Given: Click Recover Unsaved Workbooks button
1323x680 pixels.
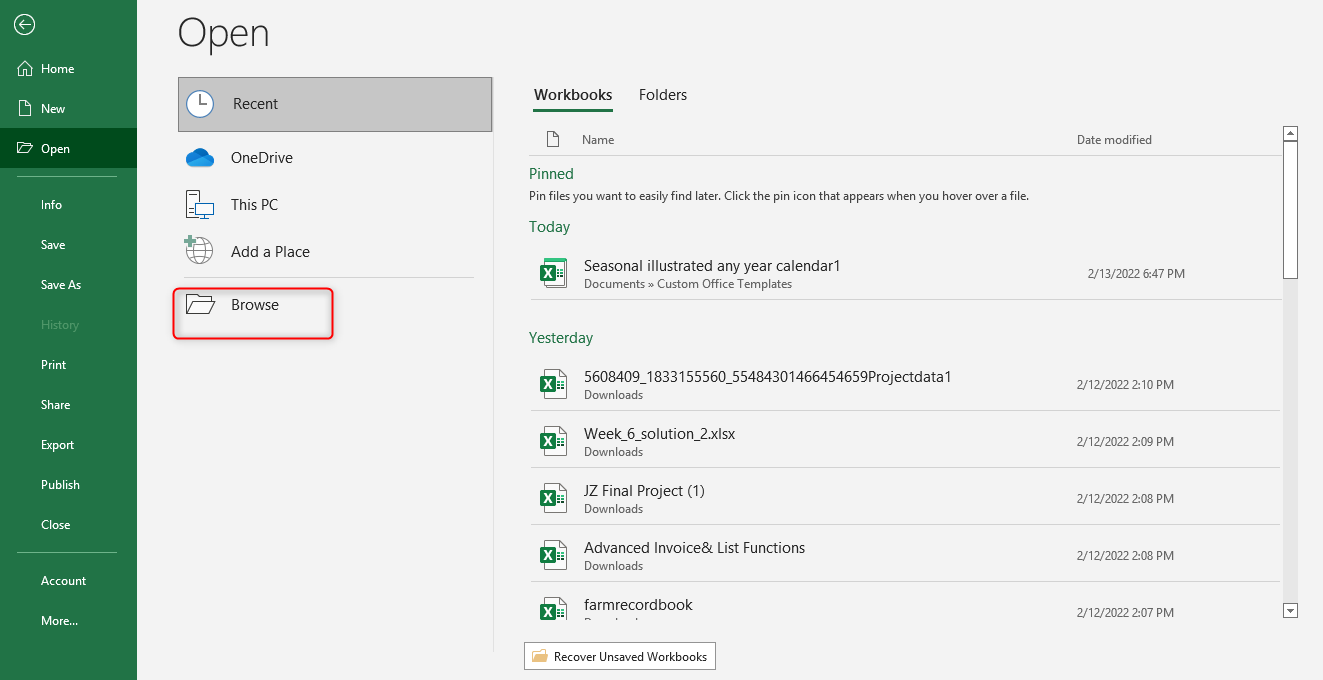Looking at the screenshot, I should (x=620, y=657).
